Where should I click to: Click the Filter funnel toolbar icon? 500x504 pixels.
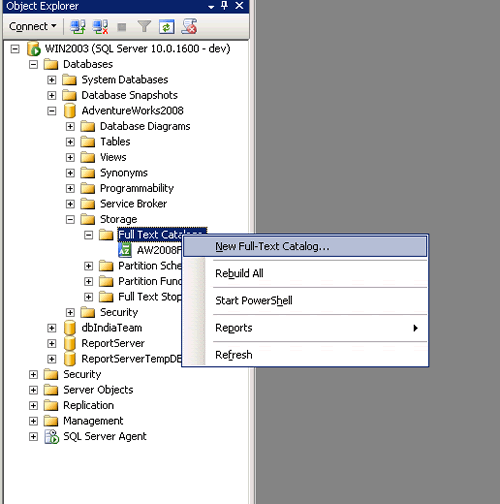point(144,27)
